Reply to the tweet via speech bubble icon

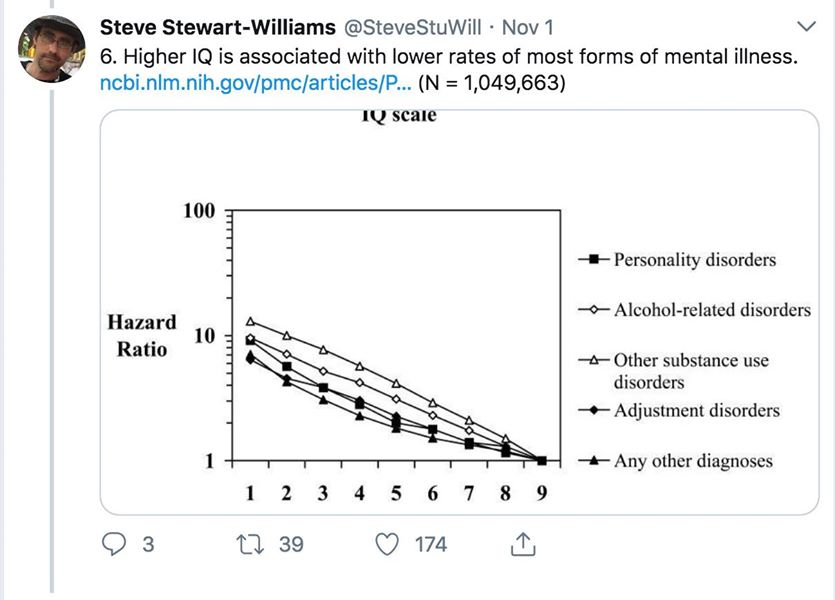(116, 545)
